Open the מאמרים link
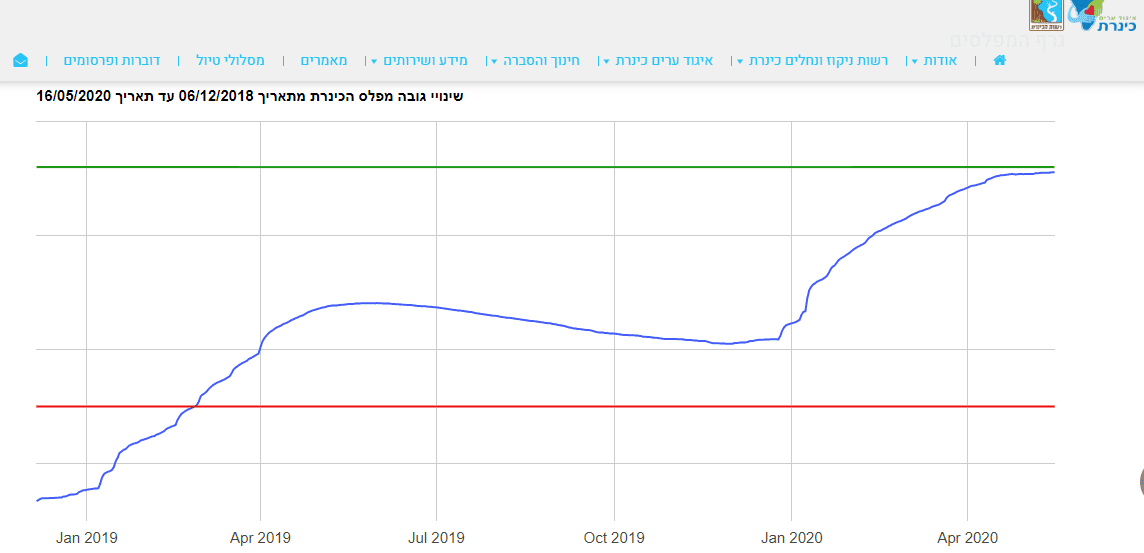The image size is (1144, 553). pyautogui.click(x=324, y=60)
